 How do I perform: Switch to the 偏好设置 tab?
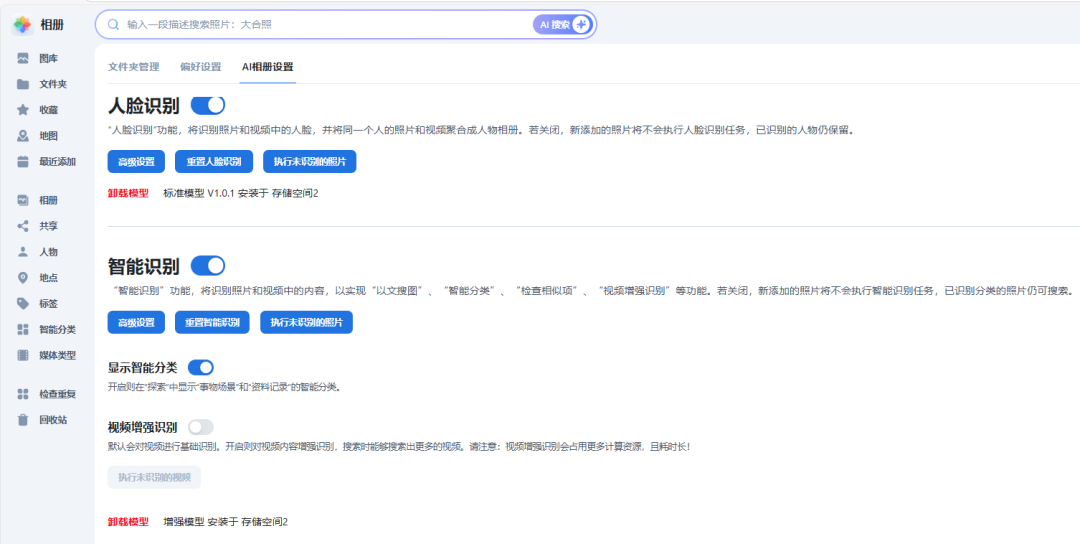point(200,67)
